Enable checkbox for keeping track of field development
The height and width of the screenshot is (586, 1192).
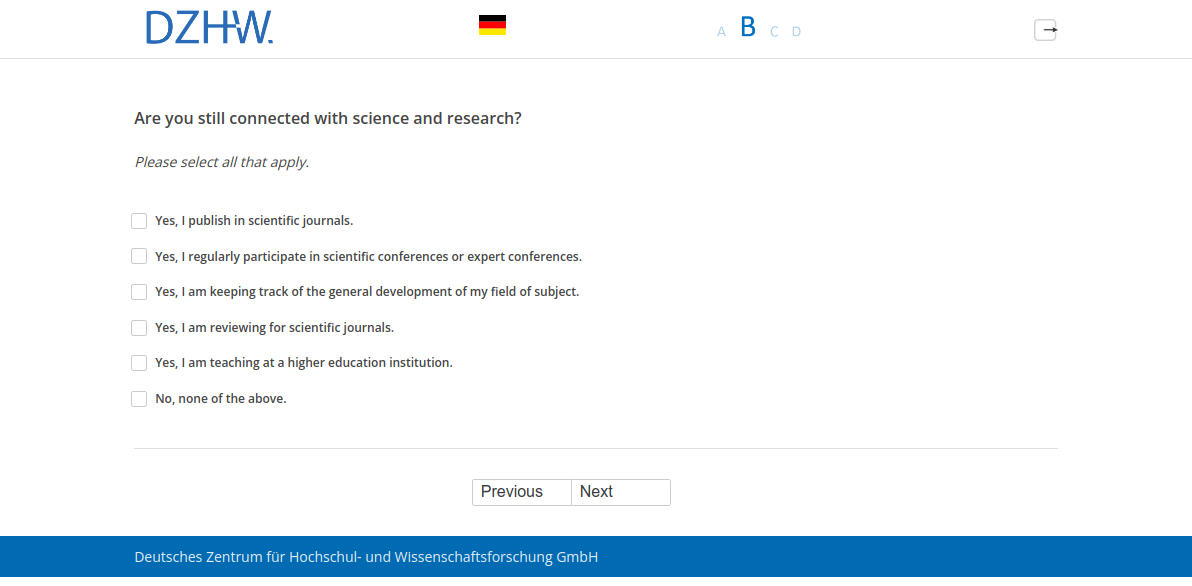(139, 292)
